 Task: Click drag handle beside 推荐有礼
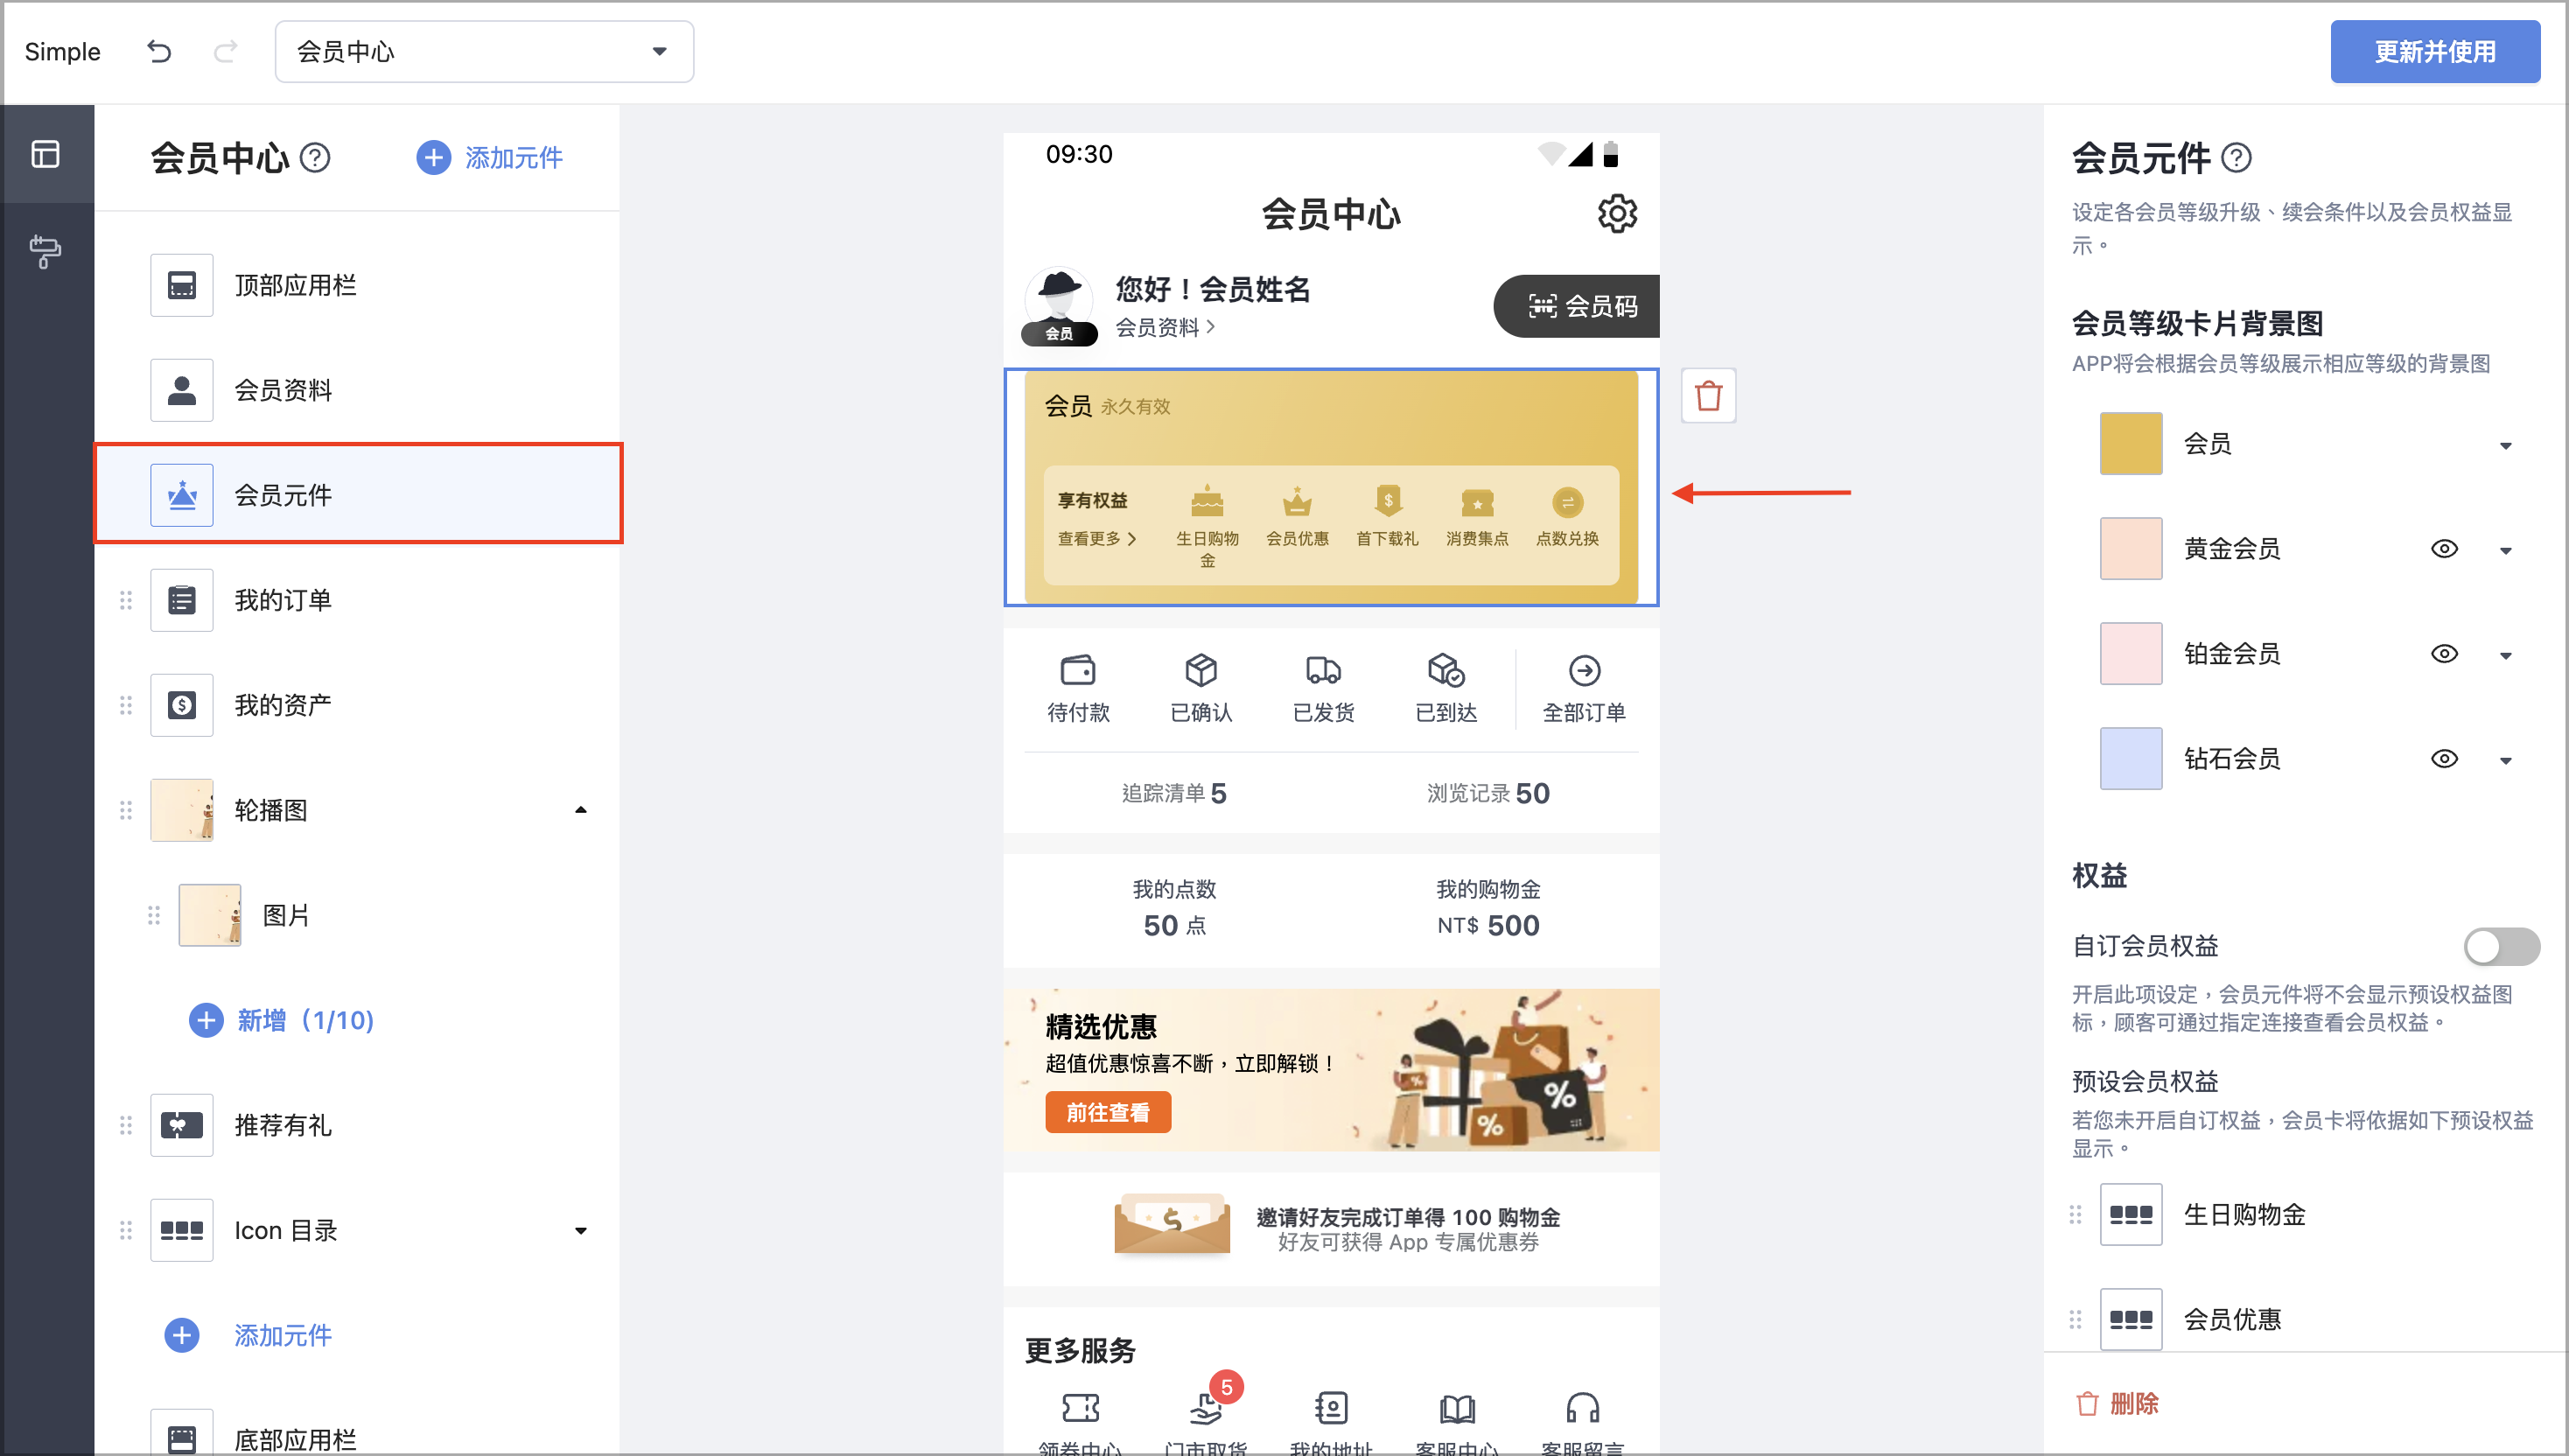click(x=126, y=1125)
